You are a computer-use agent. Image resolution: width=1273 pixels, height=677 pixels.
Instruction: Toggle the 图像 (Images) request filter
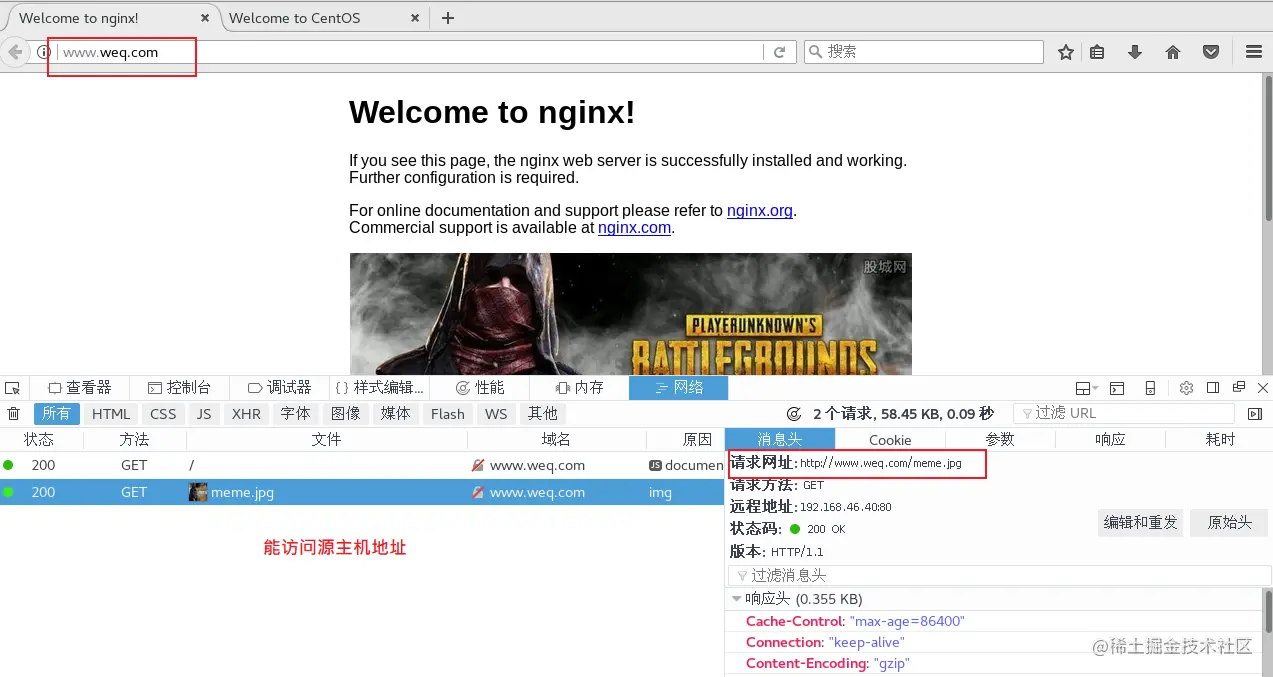(346, 413)
